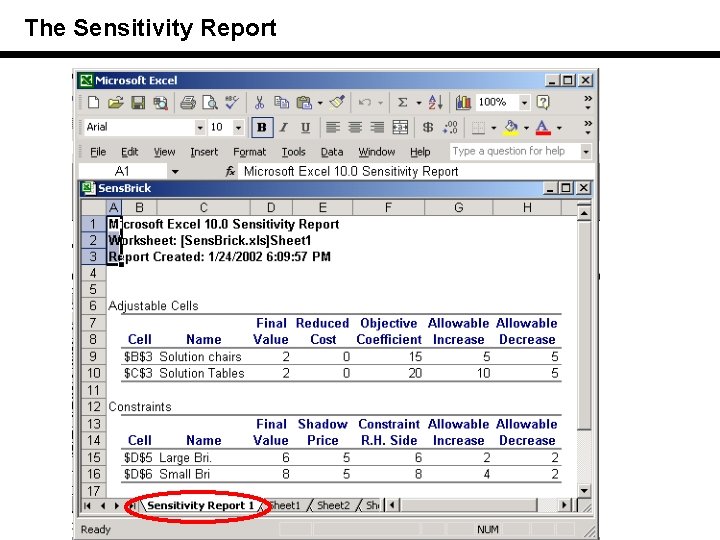
Task: Toggle Underline formatting
Action: point(305,127)
